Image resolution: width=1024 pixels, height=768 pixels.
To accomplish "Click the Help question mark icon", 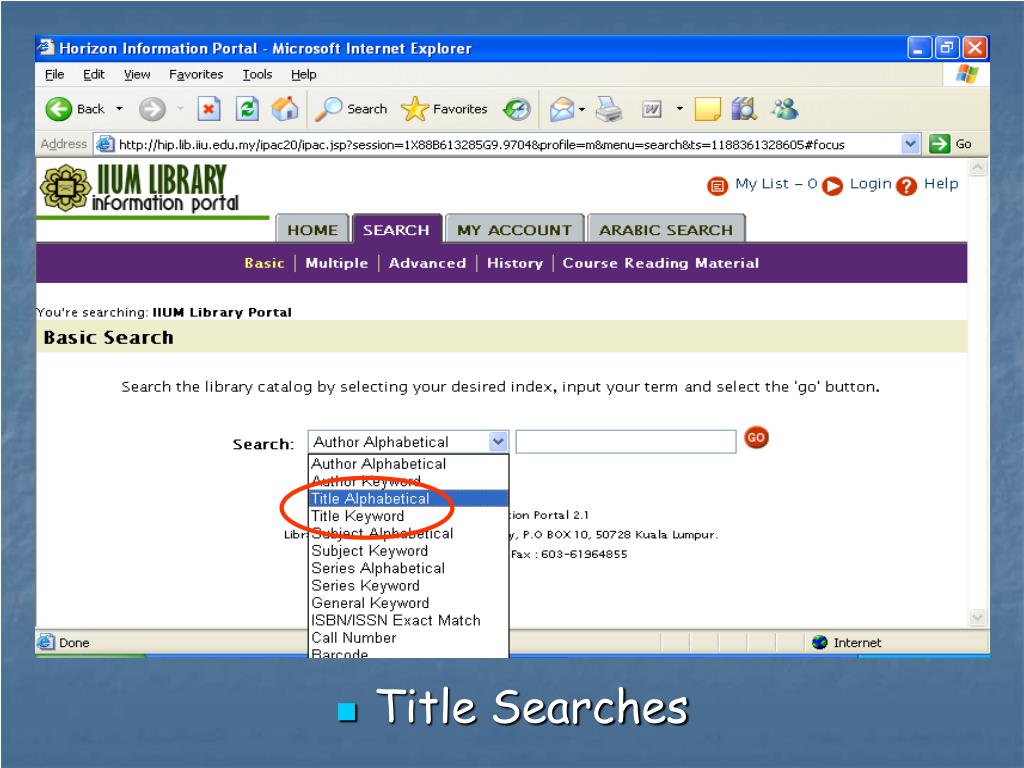I will 906,187.
